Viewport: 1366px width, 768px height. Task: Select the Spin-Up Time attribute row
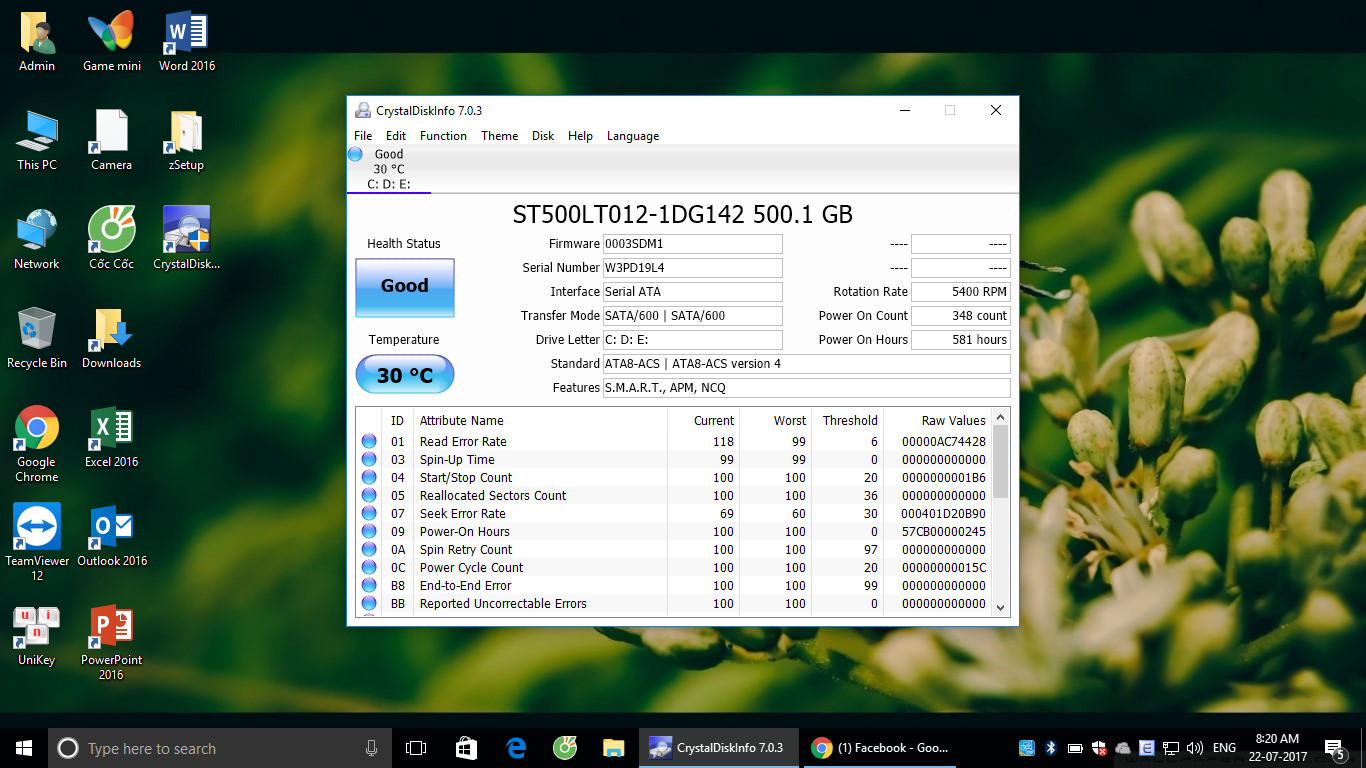[674, 460]
